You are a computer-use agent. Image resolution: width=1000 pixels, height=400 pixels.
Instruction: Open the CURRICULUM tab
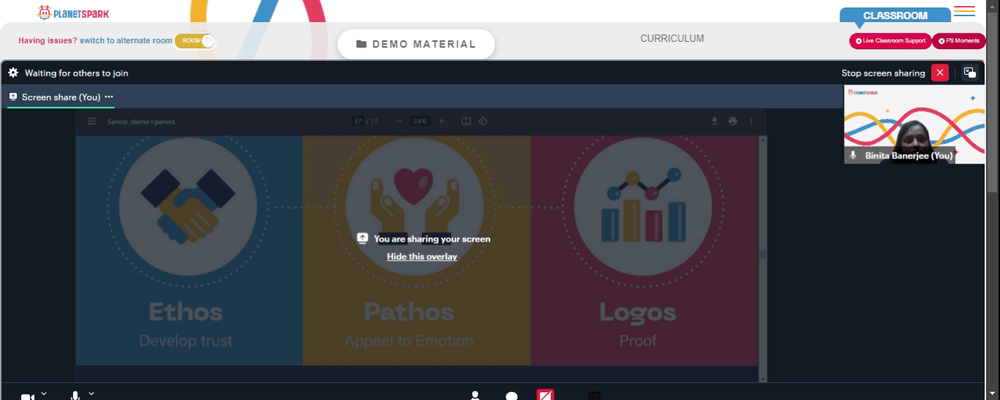pyautogui.click(x=672, y=38)
